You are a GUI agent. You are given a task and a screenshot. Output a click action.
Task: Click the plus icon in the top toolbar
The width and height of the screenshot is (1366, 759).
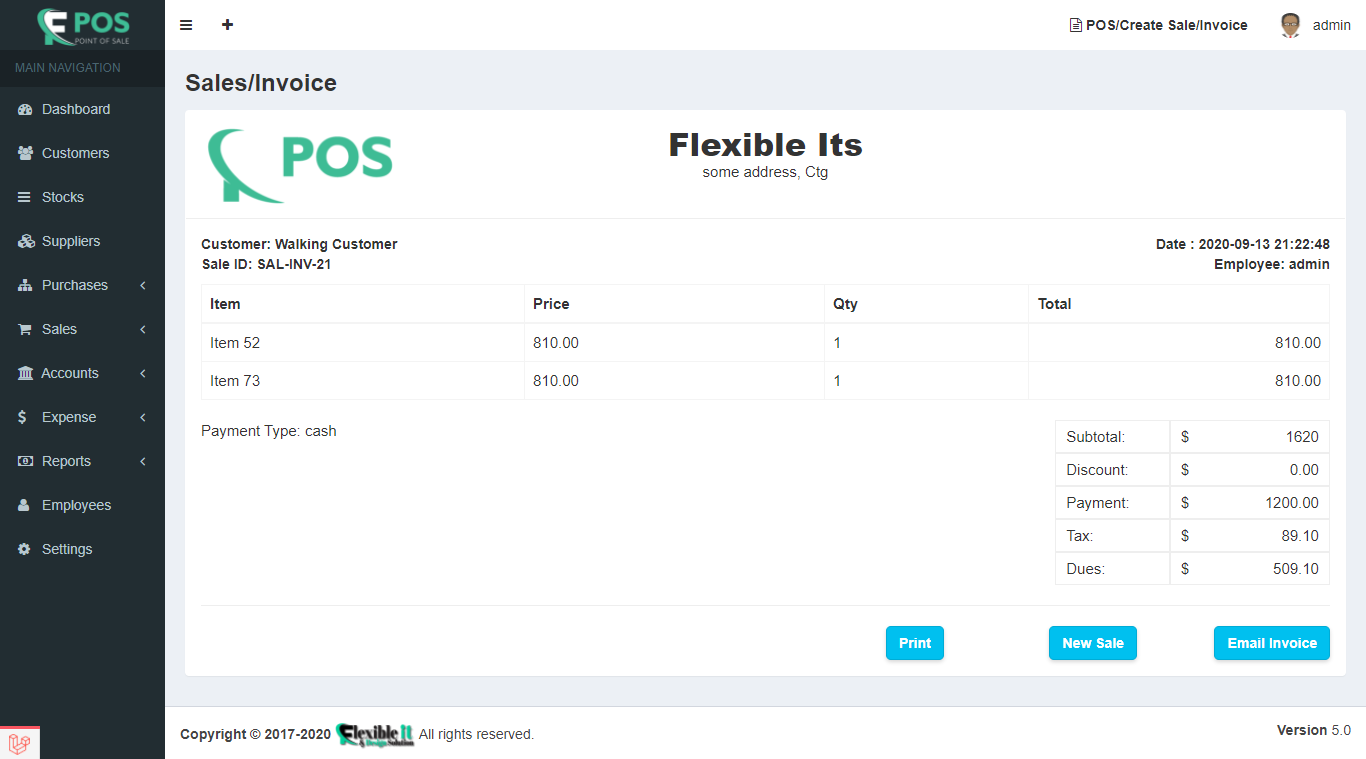tap(227, 24)
